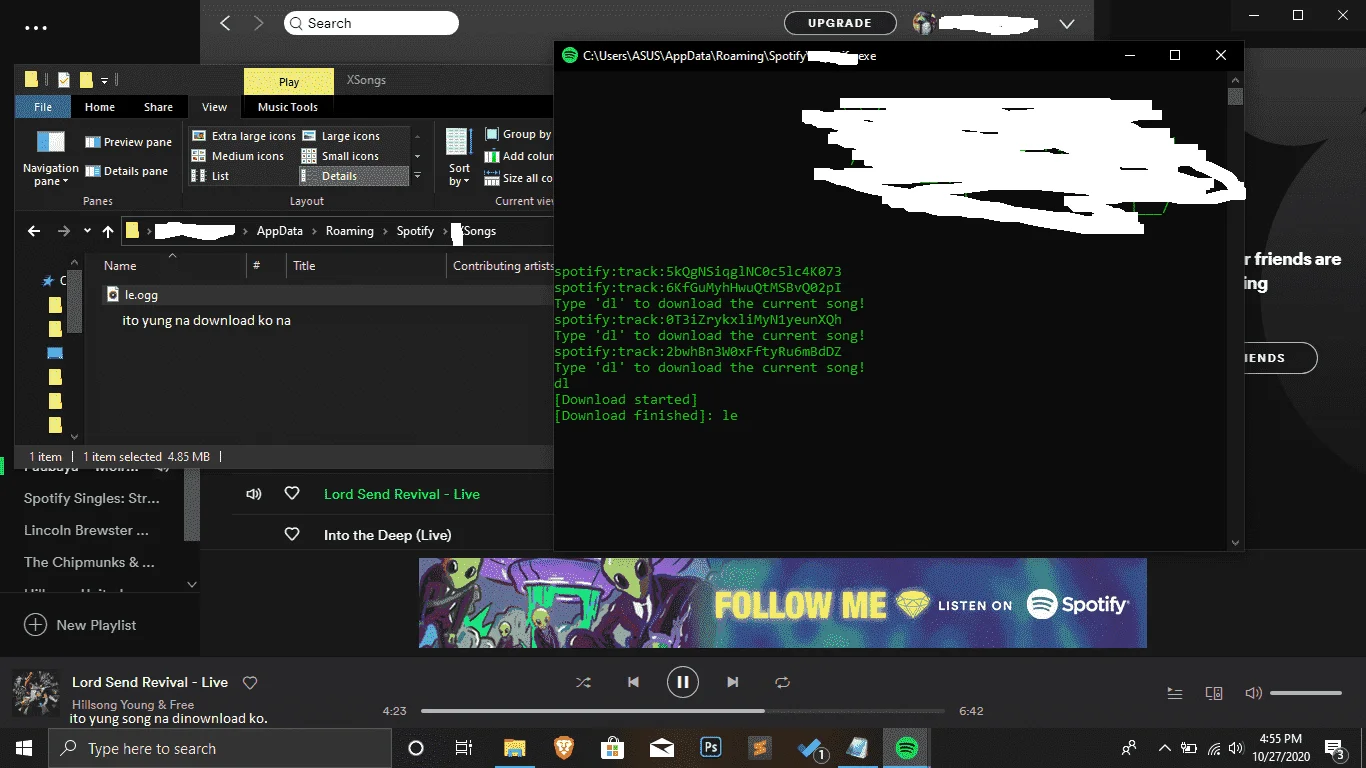Save Lord Send Revival track-row heart
The image size is (1366, 768).
click(x=292, y=494)
